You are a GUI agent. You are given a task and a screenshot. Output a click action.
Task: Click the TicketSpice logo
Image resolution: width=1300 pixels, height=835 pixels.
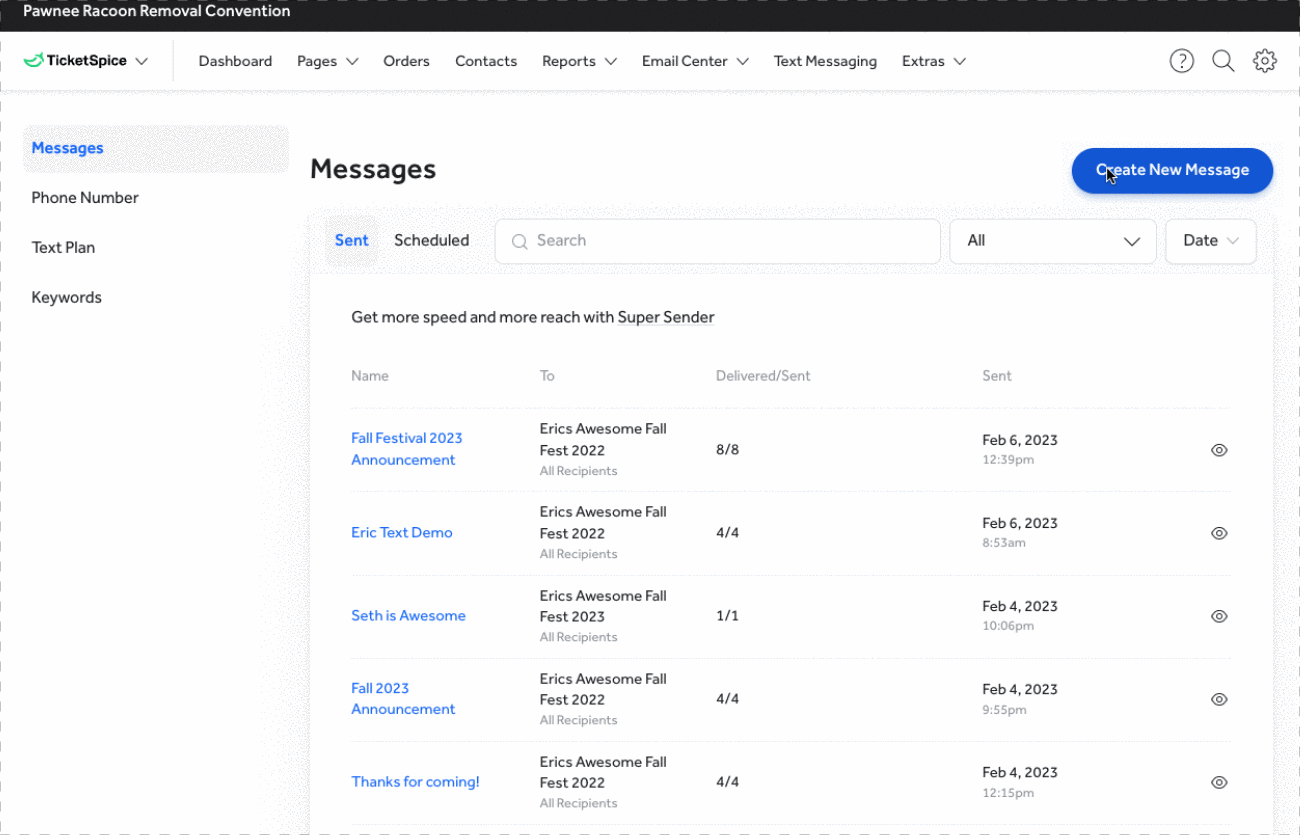pos(76,60)
